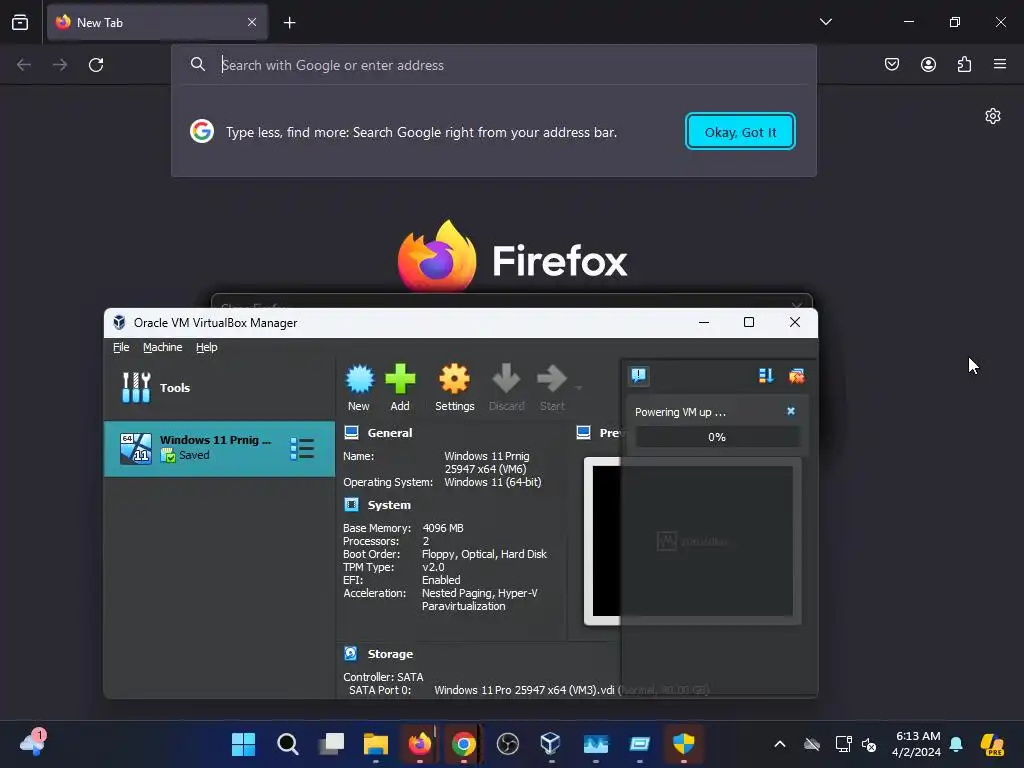
Task: Click the Chrome icon in taskbar
Action: [464, 744]
